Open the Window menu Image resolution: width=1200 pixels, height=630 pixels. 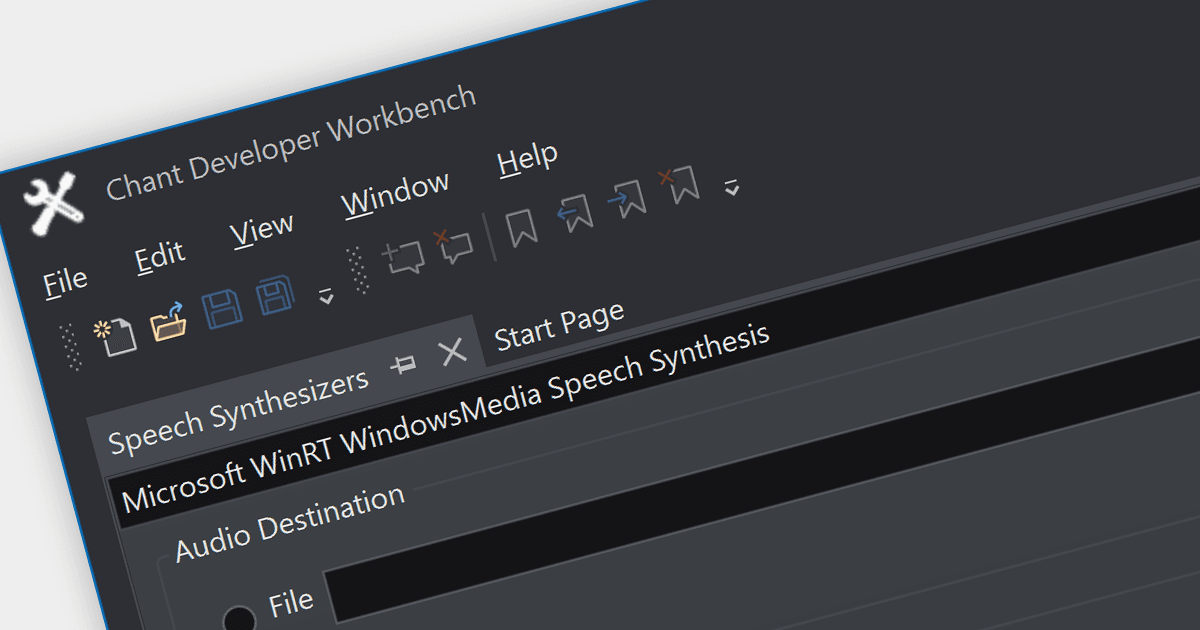tap(396, 195)
